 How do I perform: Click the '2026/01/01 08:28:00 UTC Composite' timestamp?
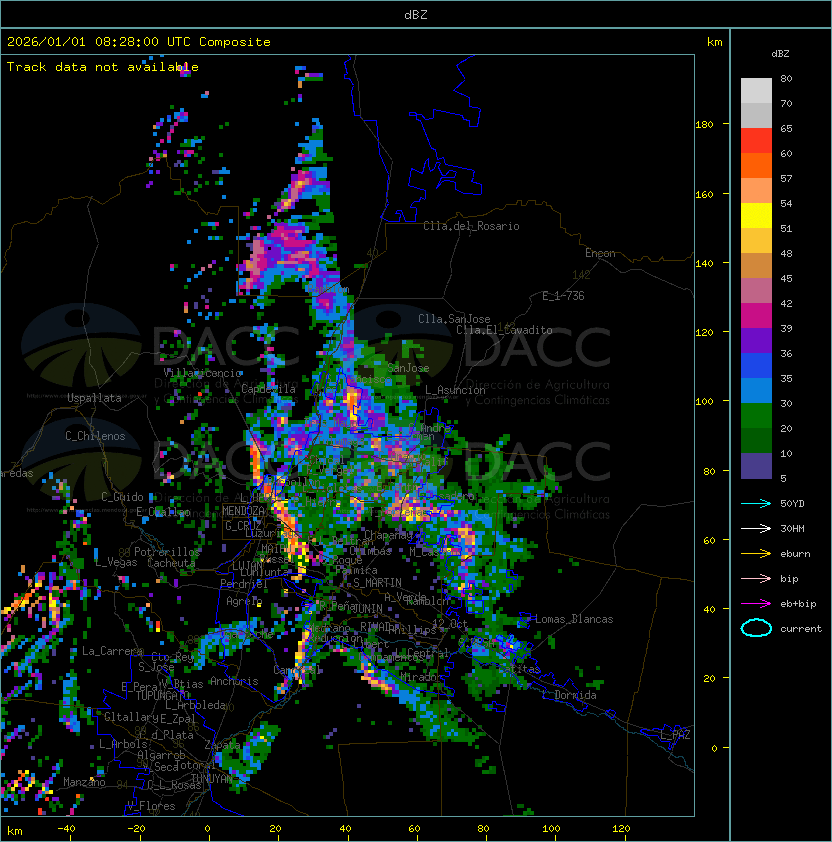pos(139,42)
